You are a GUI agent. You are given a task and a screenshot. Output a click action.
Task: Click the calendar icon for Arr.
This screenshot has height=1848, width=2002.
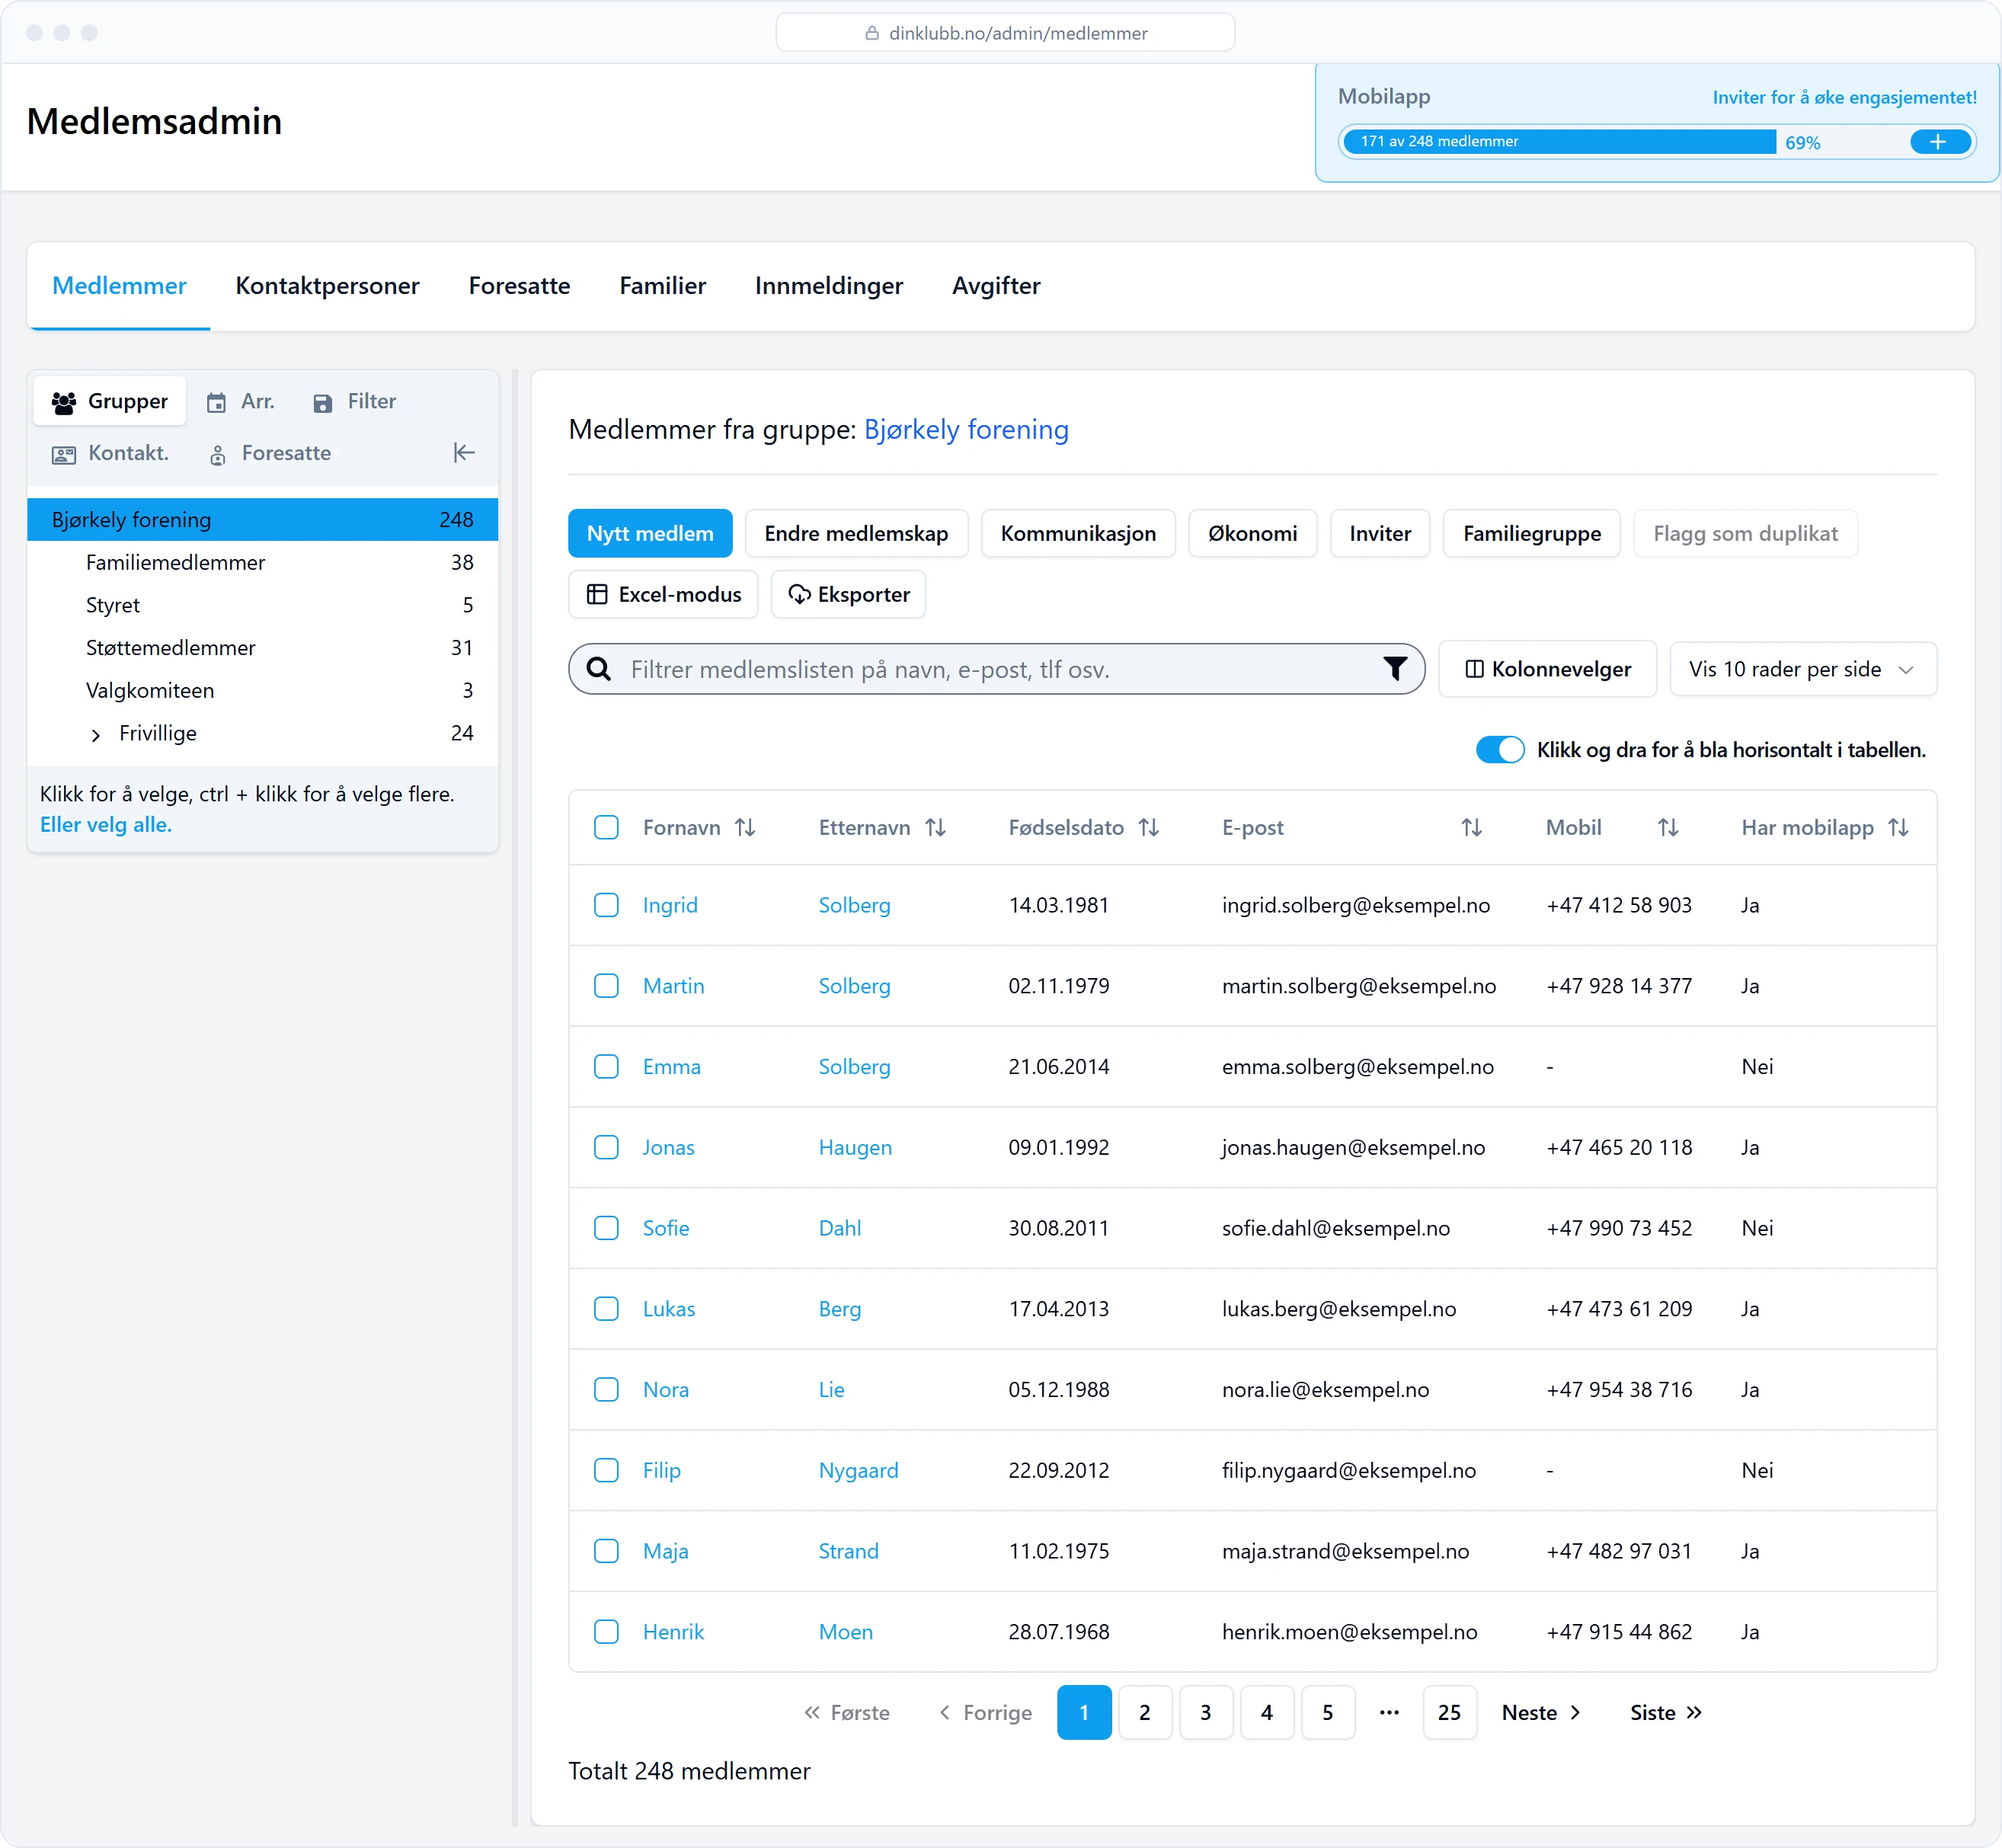coord(216,402)
